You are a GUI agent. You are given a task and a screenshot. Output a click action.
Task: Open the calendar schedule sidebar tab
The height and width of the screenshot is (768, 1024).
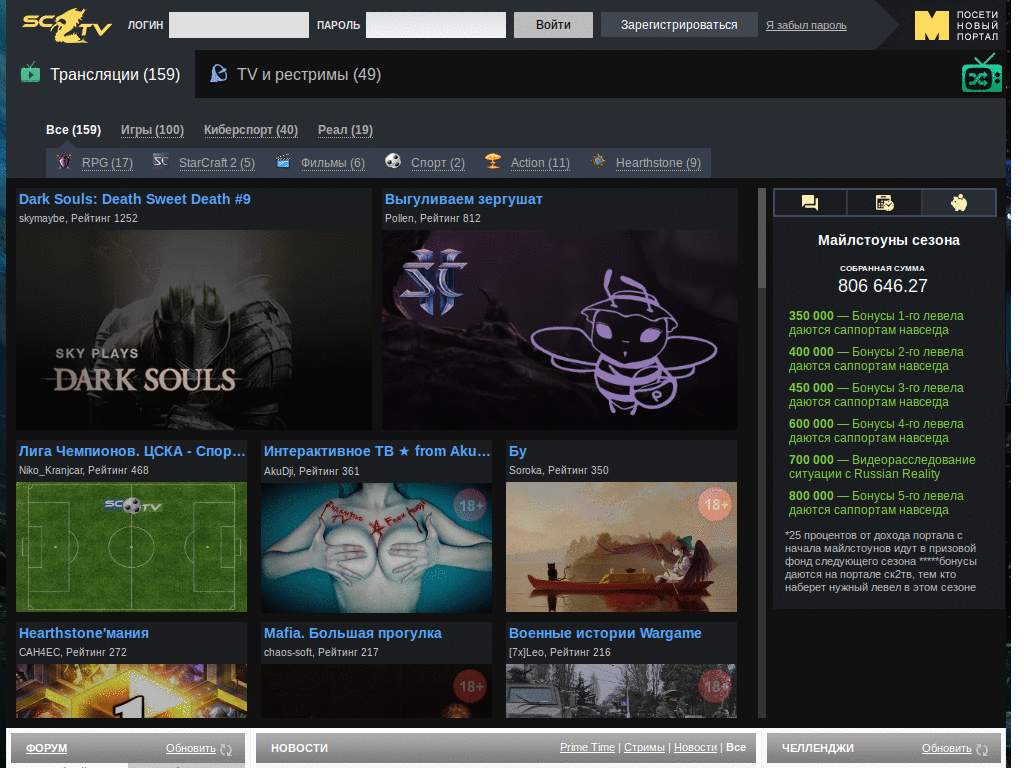coord(884,202)
